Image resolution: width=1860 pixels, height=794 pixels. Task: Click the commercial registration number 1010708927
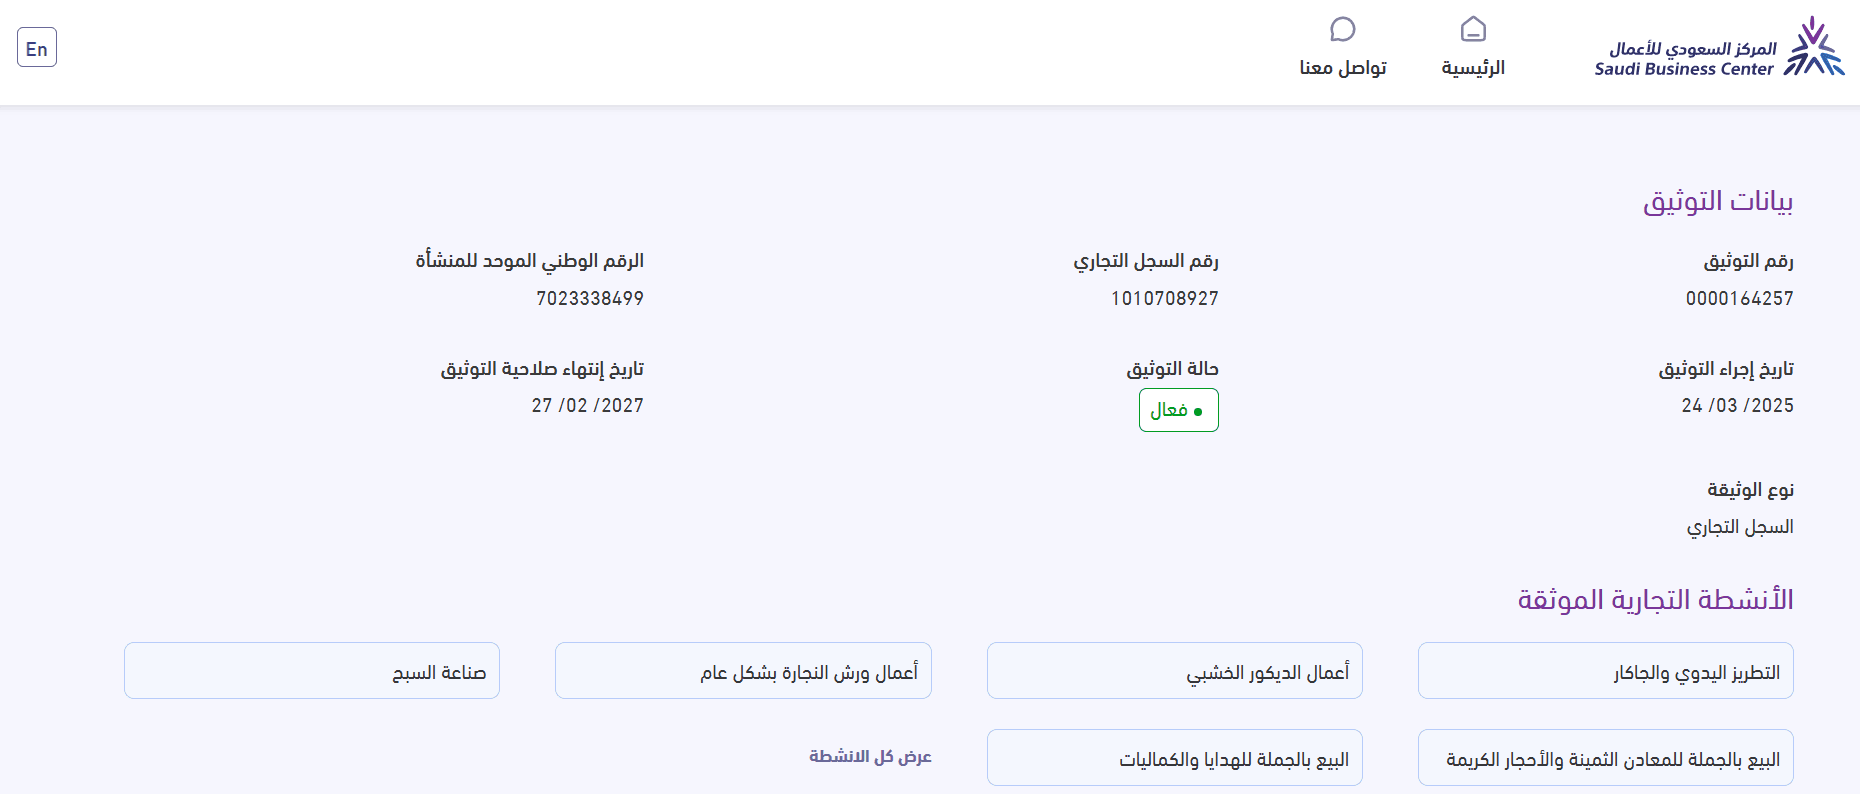click(x=1164, y=298)
